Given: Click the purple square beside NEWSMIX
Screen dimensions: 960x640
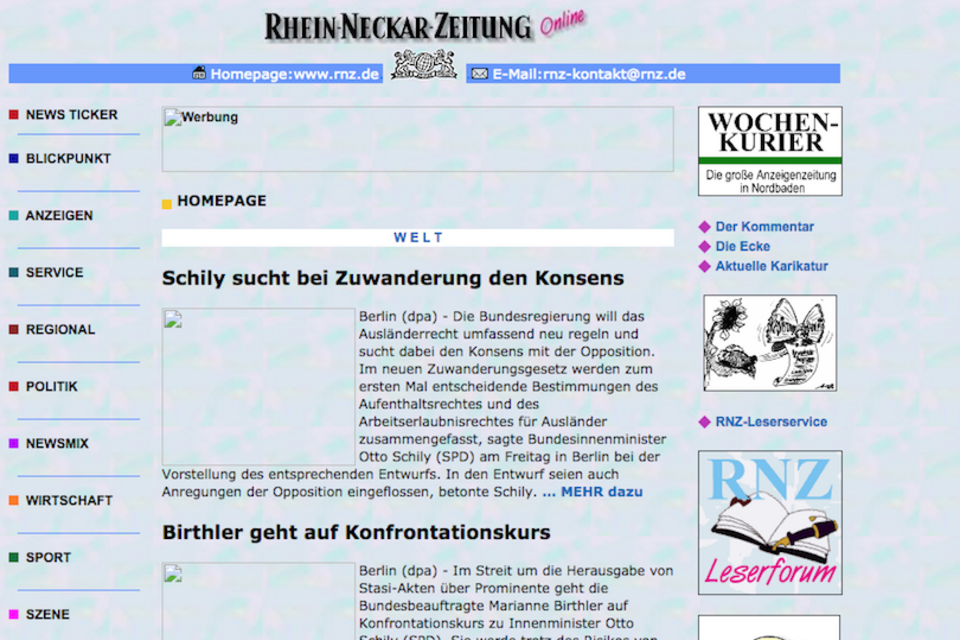Looking at the screenshot, I should click(x=13, y=443).
